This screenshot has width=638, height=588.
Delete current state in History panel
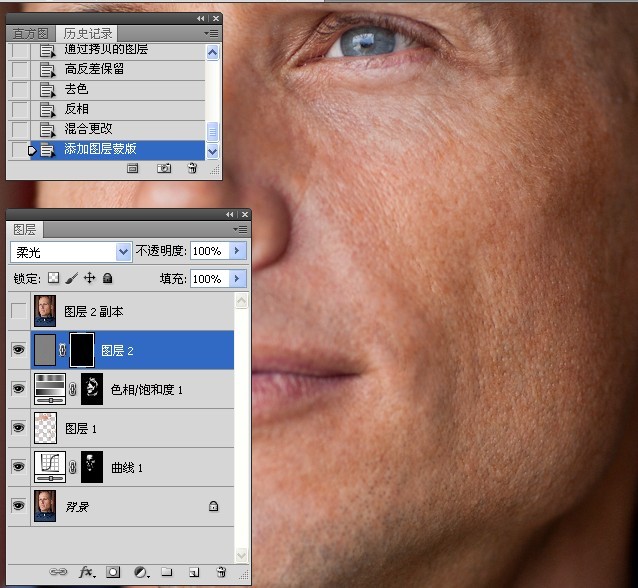[x=192, y=169]
